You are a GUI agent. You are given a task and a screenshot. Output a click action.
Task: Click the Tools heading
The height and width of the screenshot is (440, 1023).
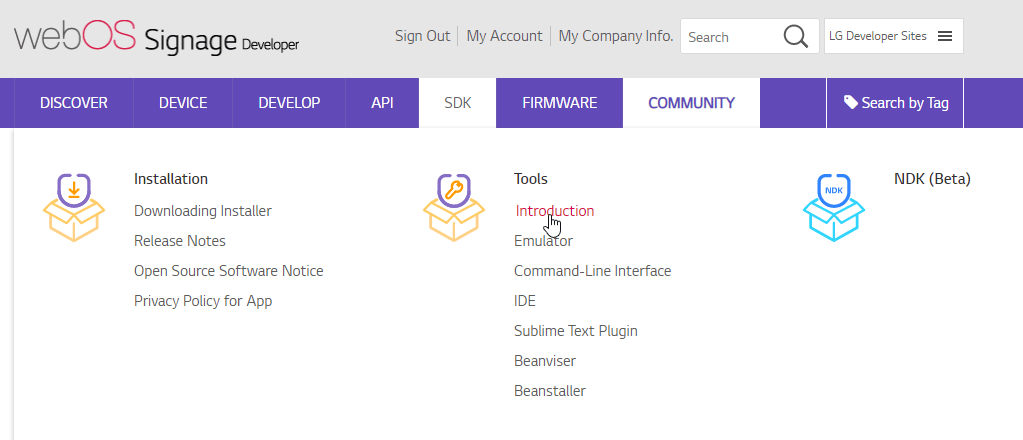pos(530,178)
